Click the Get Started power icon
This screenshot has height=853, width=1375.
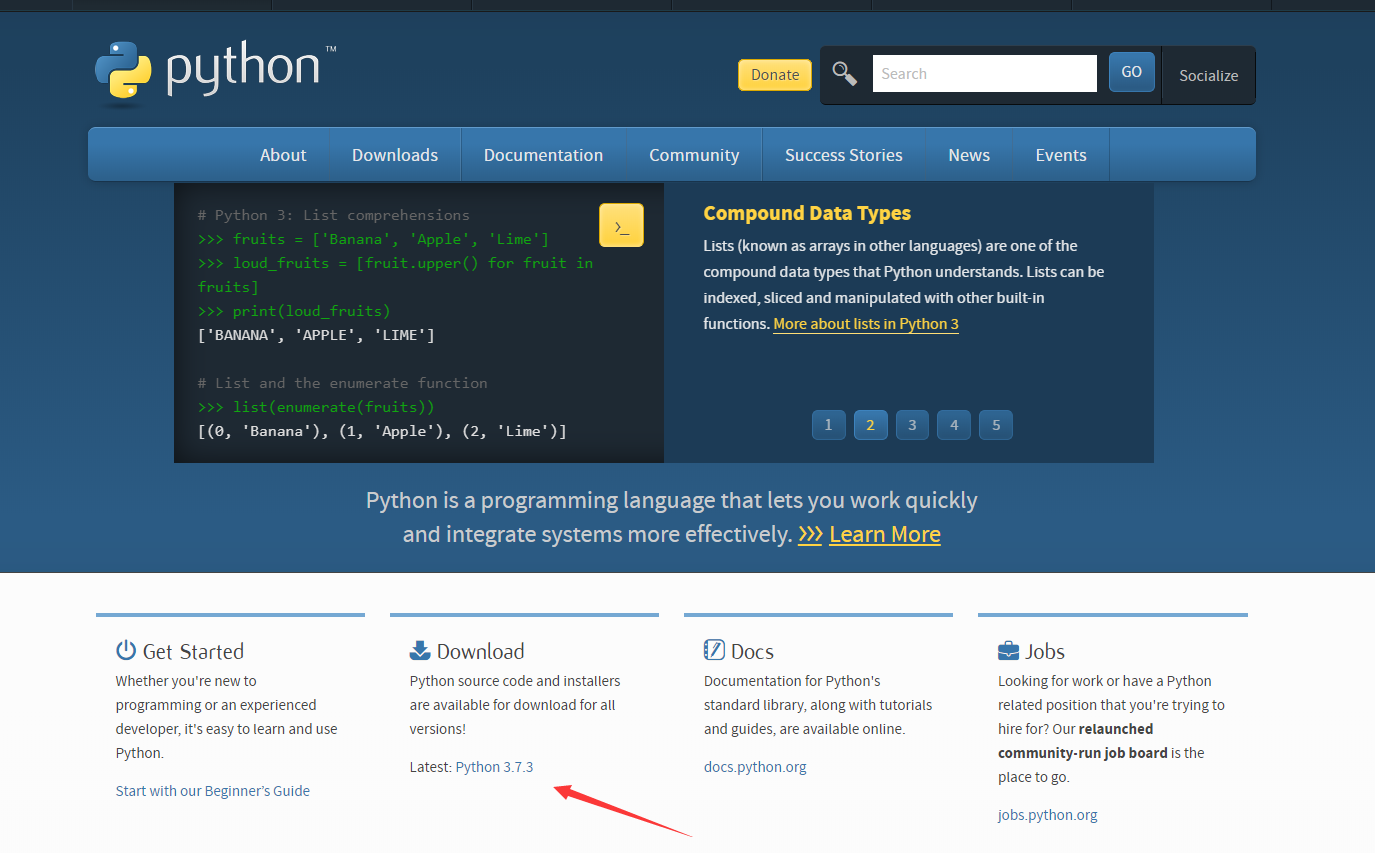pyautogui.click(x=126, y=651)
